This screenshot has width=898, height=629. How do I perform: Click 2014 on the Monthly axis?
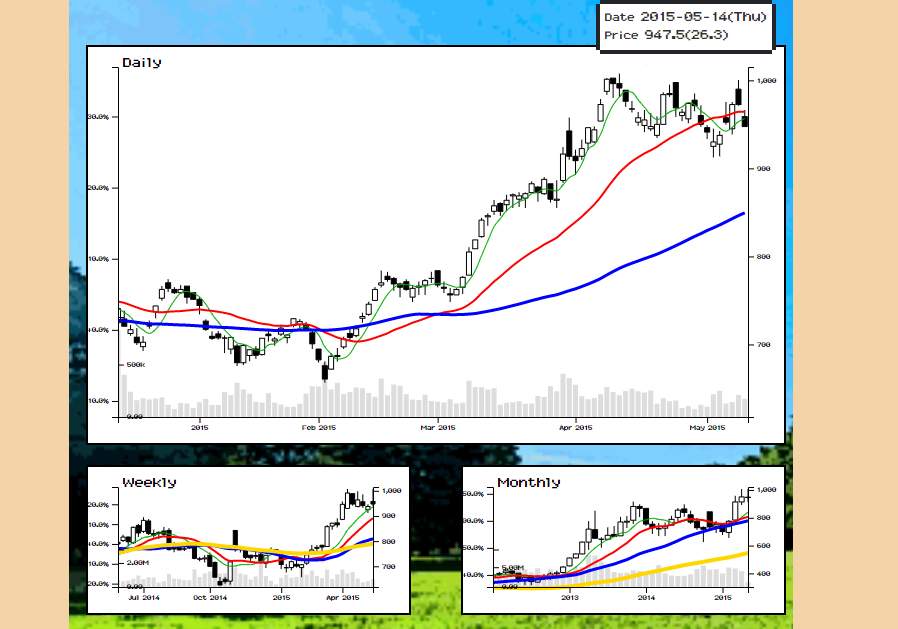pos(647,597)
